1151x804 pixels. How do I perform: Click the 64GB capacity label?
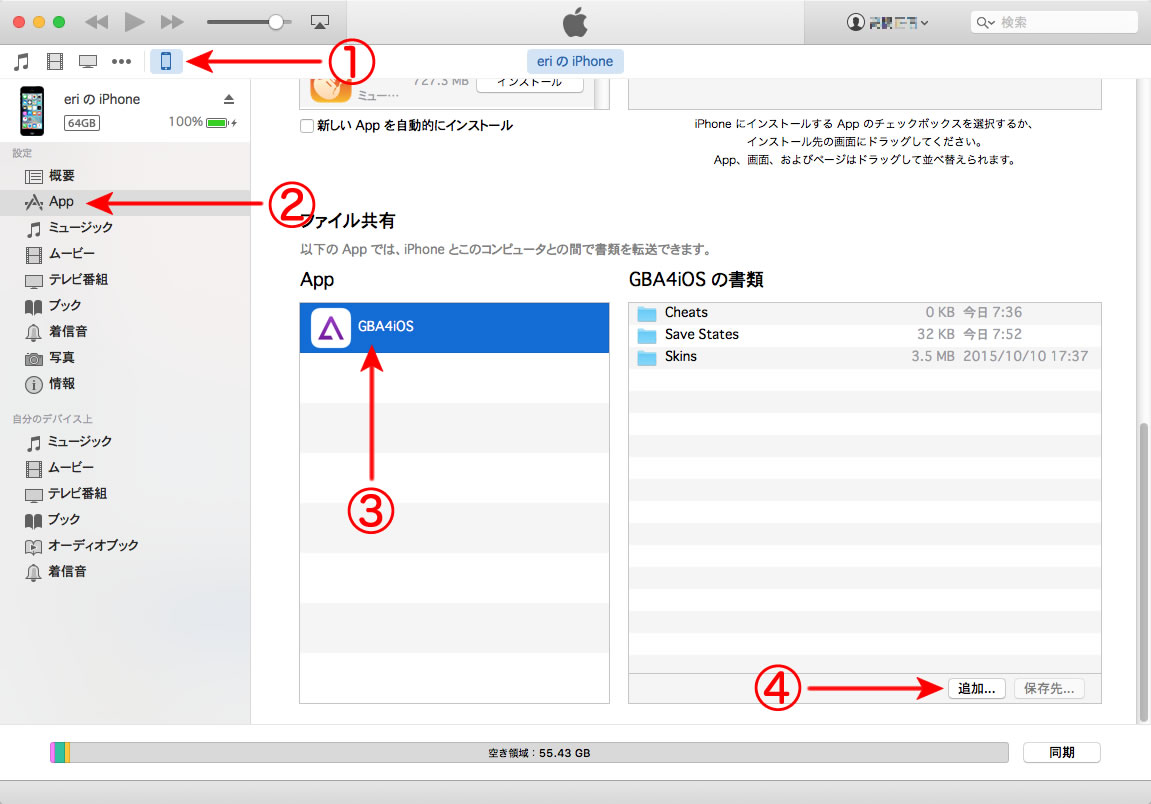click(x=81, y=123)
